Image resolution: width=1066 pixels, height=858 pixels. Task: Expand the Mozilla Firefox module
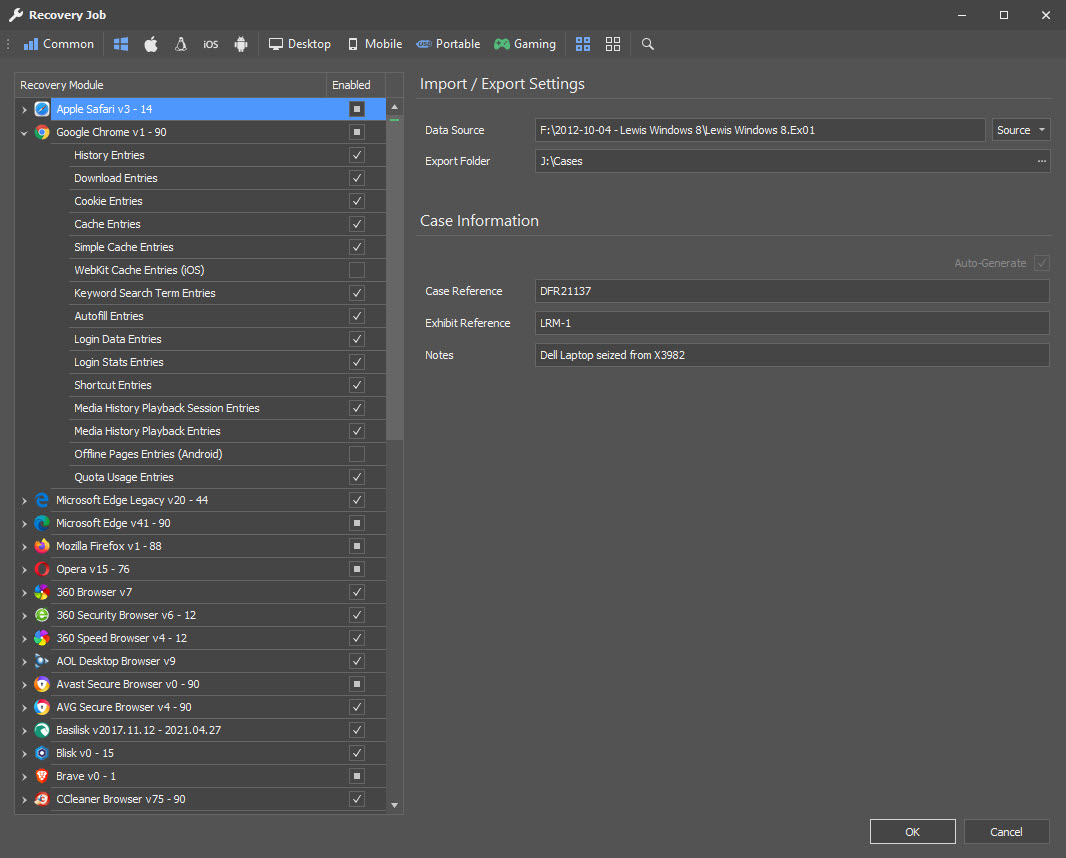click(x=24, y=547)
